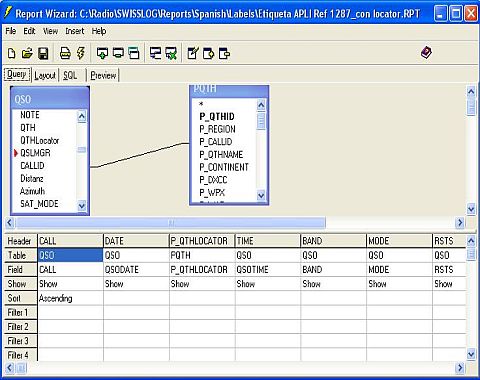Click the table link icon with blue arrow

pos(155,53)
